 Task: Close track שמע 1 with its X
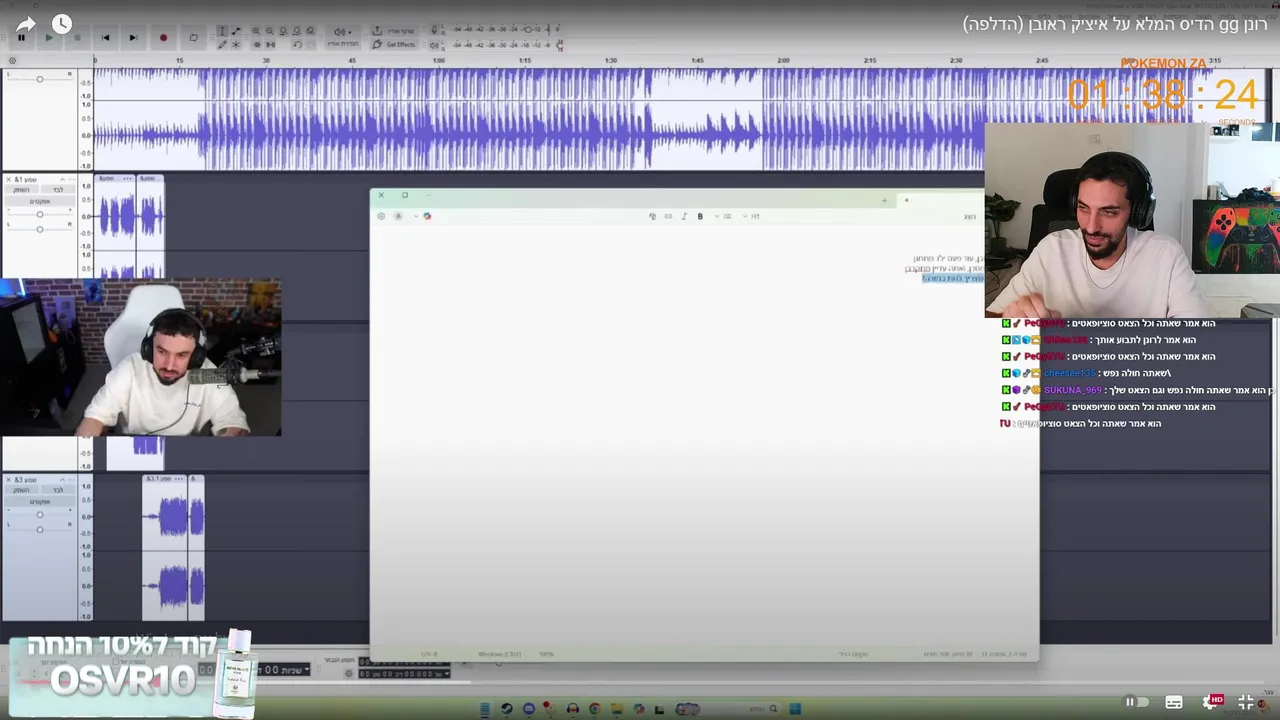point(9,179)
